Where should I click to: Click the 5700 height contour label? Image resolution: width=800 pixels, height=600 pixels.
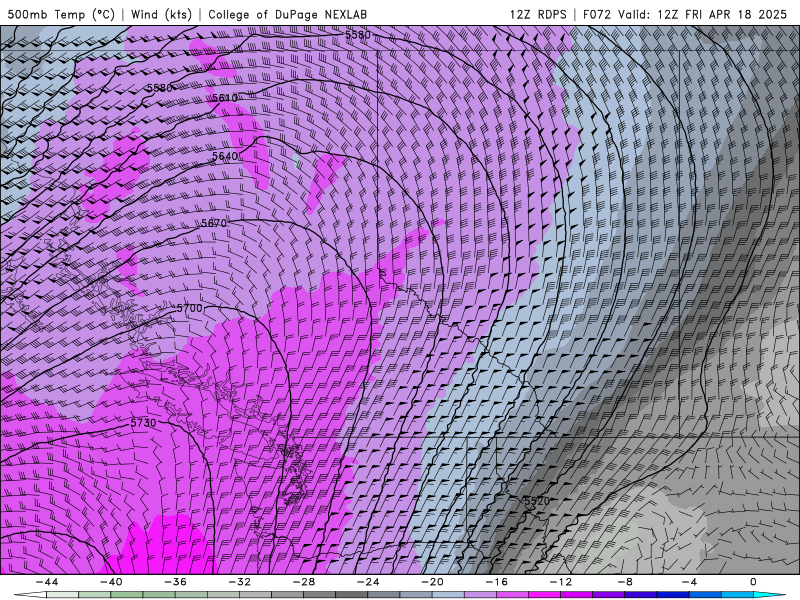point(189,308)
